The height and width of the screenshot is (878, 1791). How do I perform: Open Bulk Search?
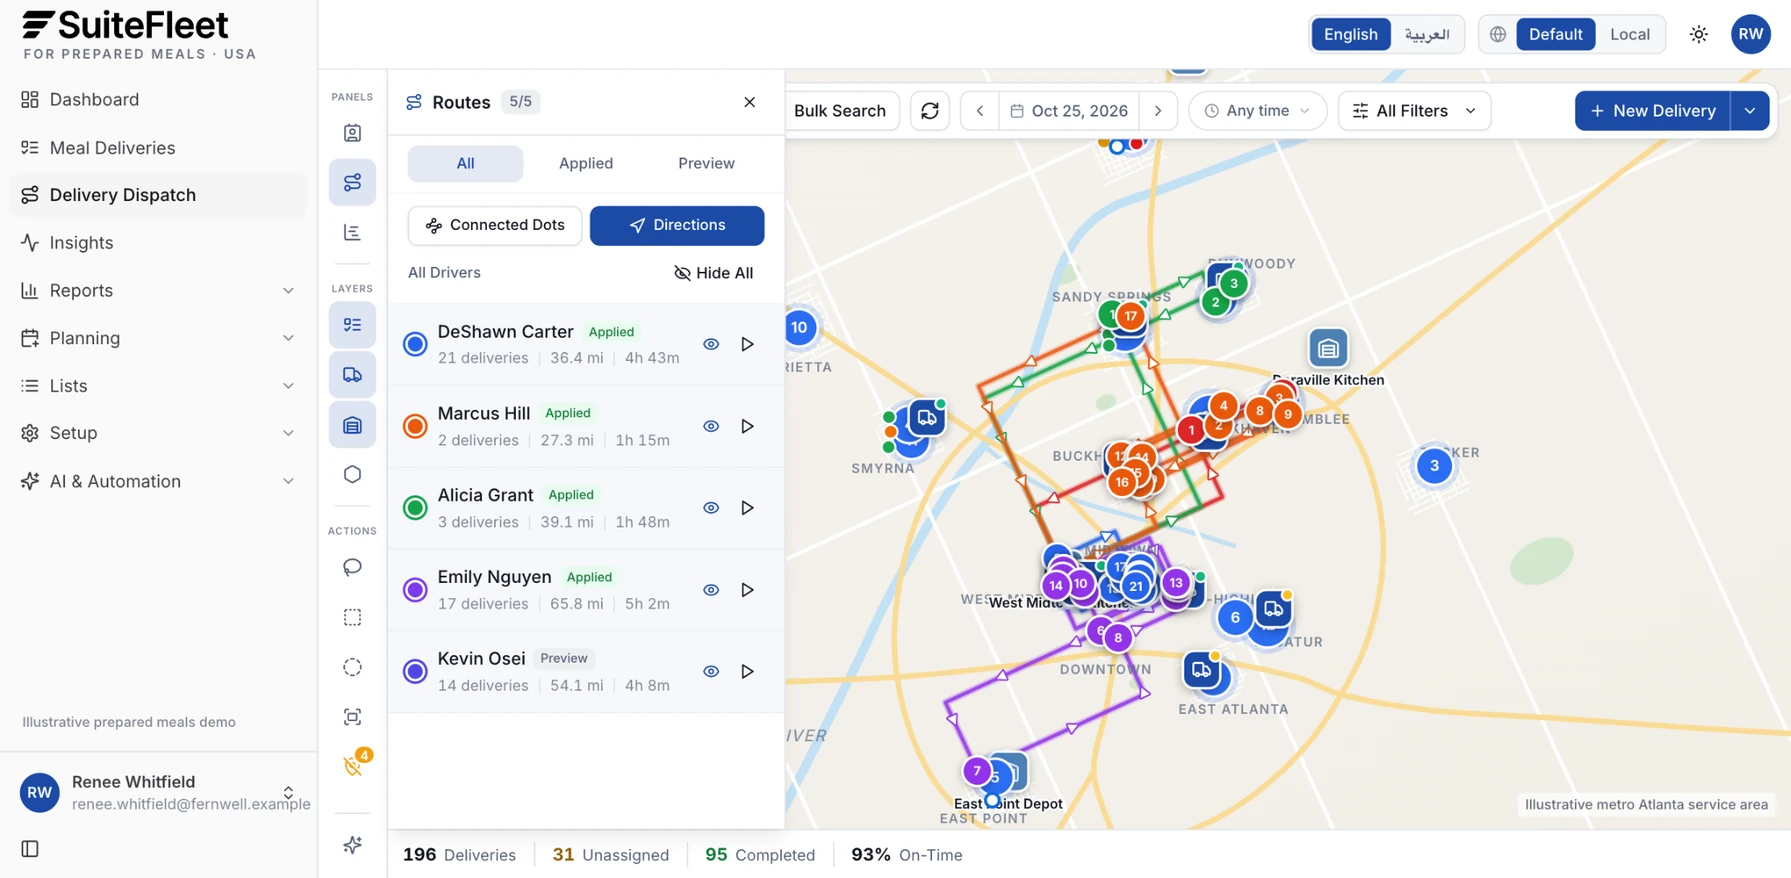tap(840, 111)
